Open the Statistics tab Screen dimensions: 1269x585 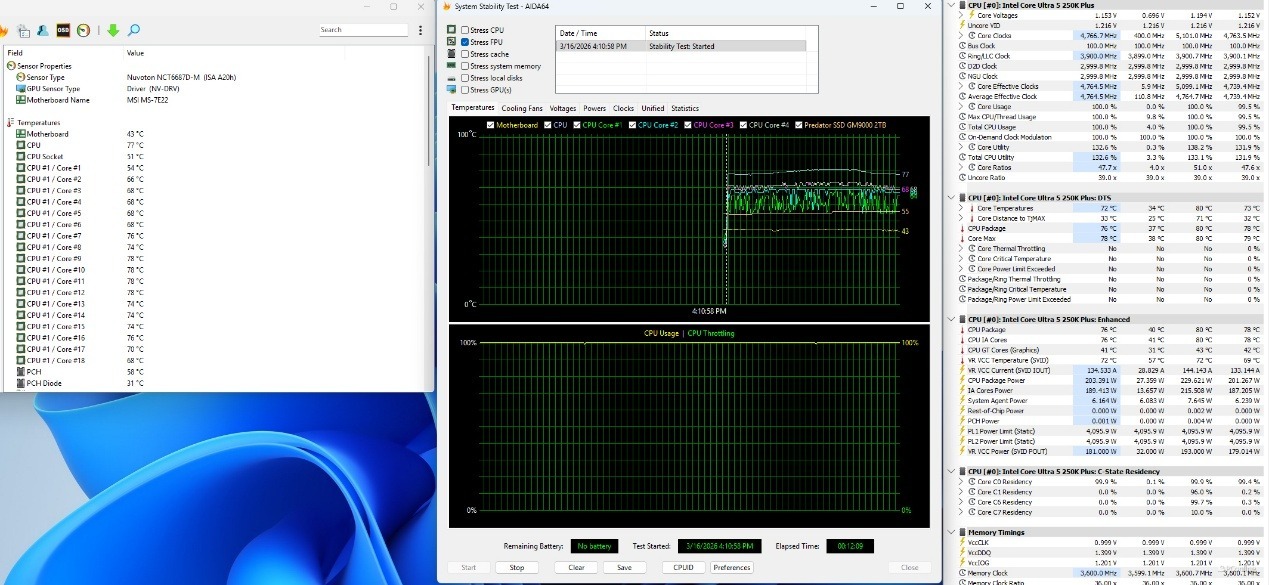tap(684, 108)
